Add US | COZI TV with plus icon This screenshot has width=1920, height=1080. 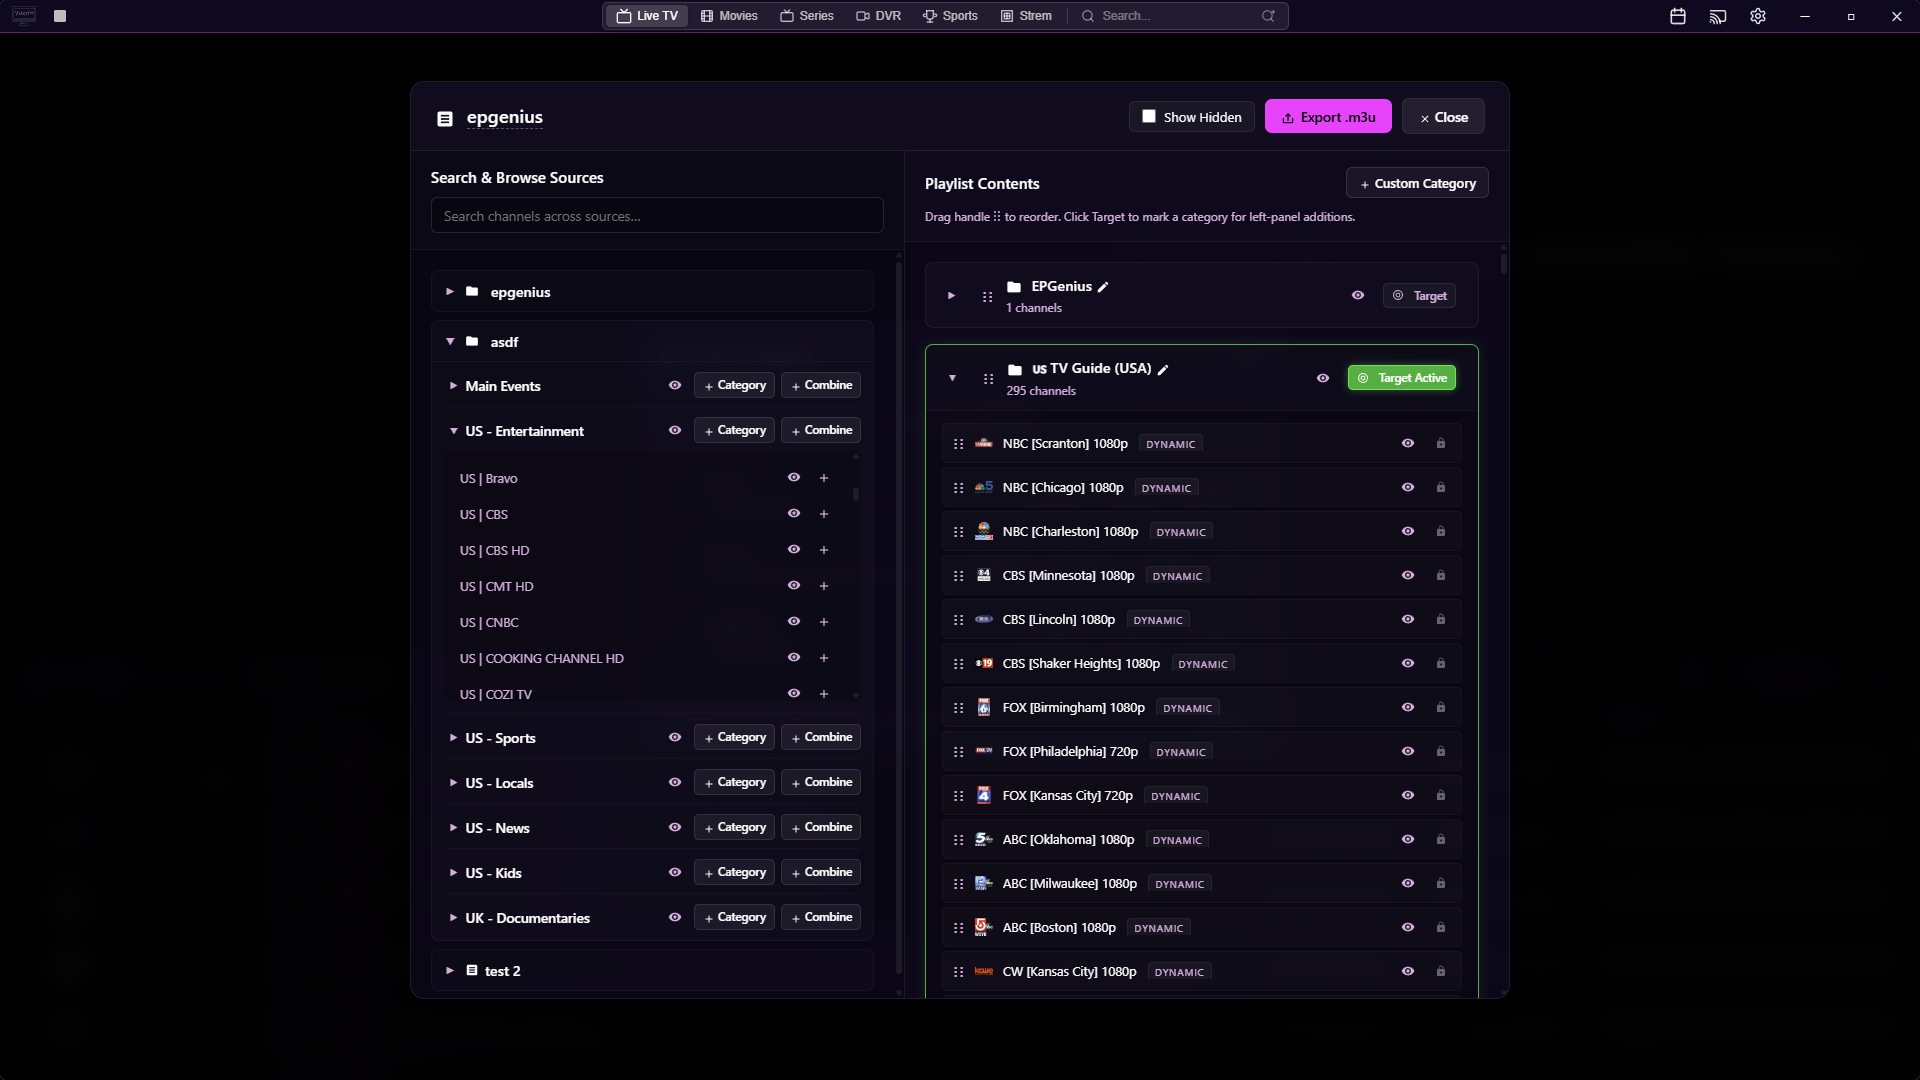pos(824,694)
